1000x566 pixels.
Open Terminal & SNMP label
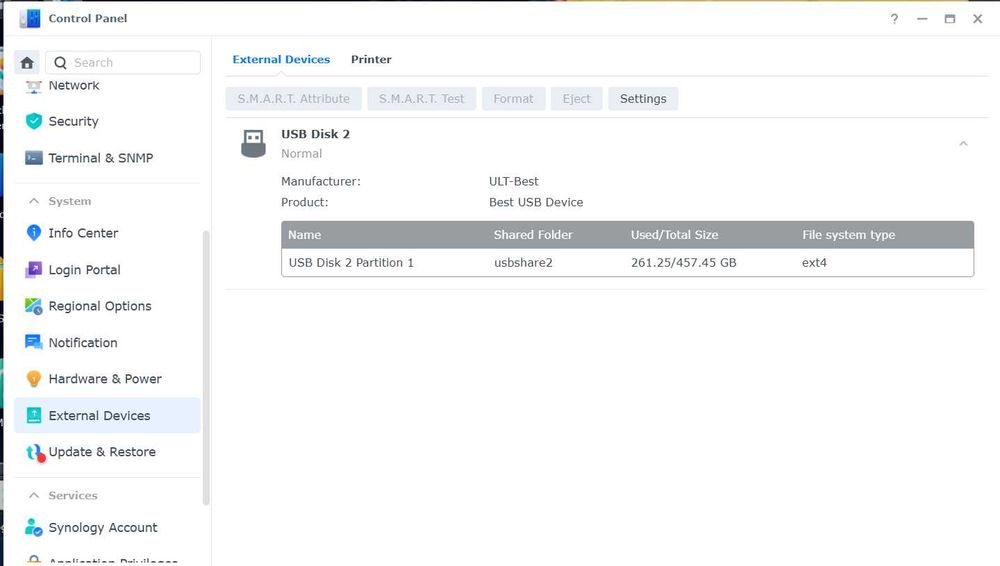[101, 158]
